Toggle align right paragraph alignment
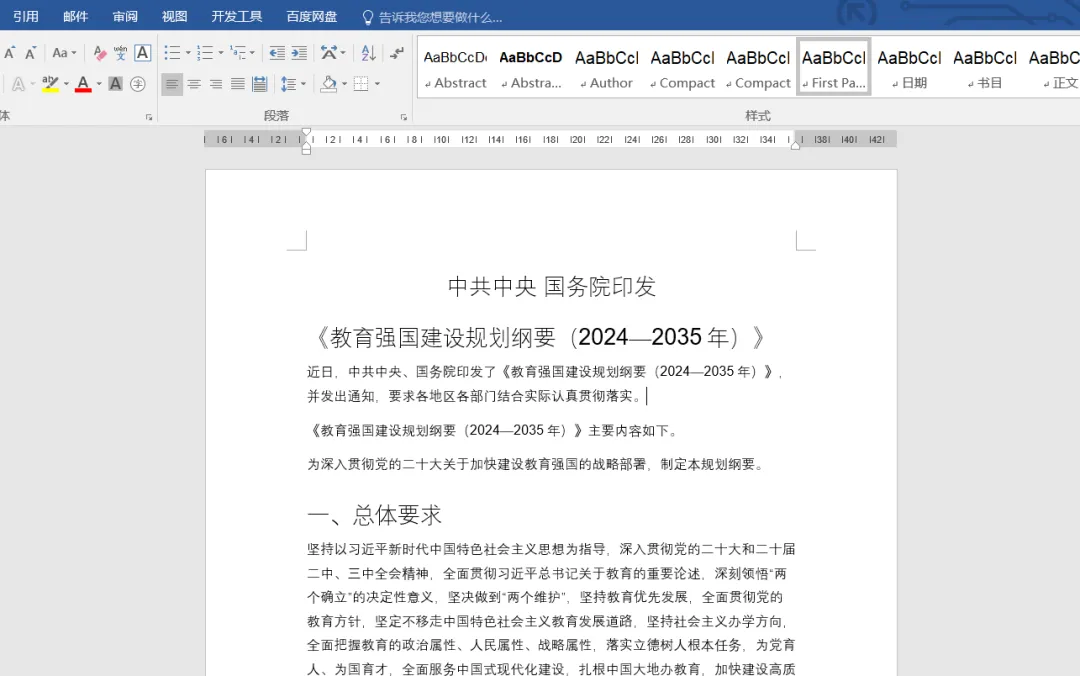Image resolution: width=1080 pixels, height=676 pixels. [216, 84]
